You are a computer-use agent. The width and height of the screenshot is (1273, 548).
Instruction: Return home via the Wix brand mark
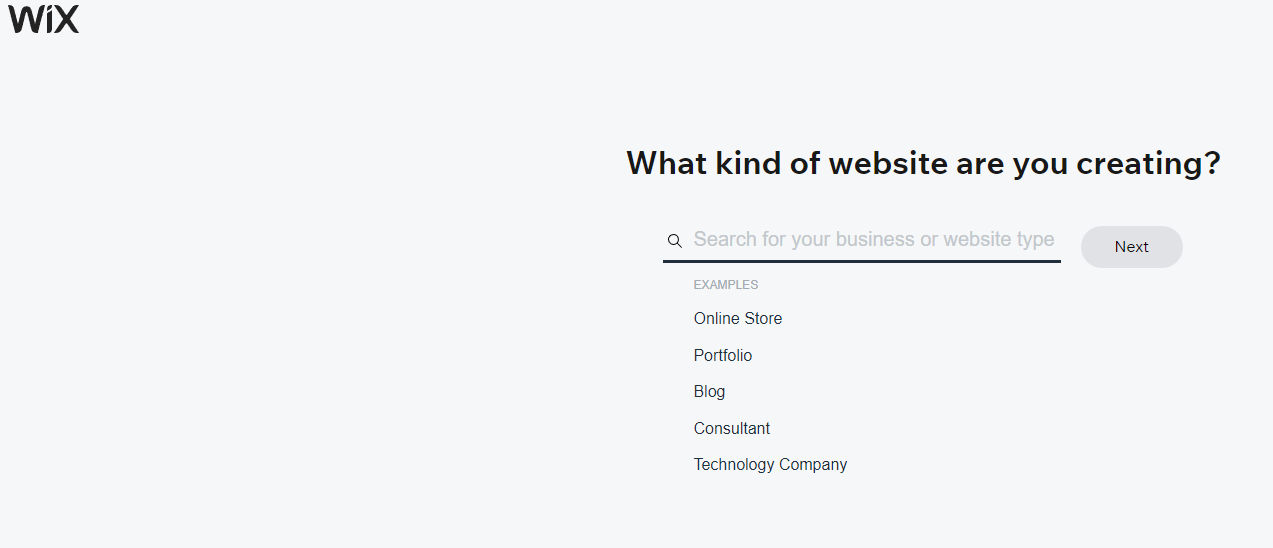pyautogui.click(x=44, y=19)
